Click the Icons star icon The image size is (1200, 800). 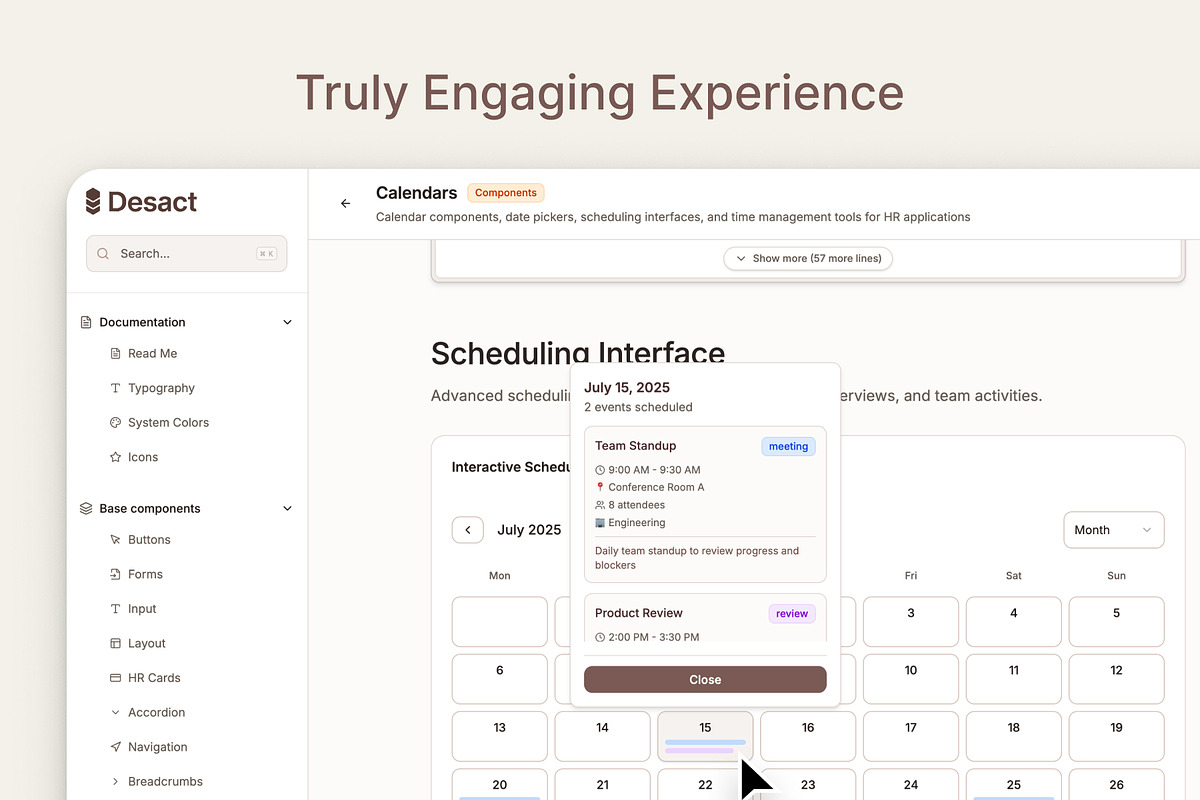pyautogui.click(x=115, y=457)
